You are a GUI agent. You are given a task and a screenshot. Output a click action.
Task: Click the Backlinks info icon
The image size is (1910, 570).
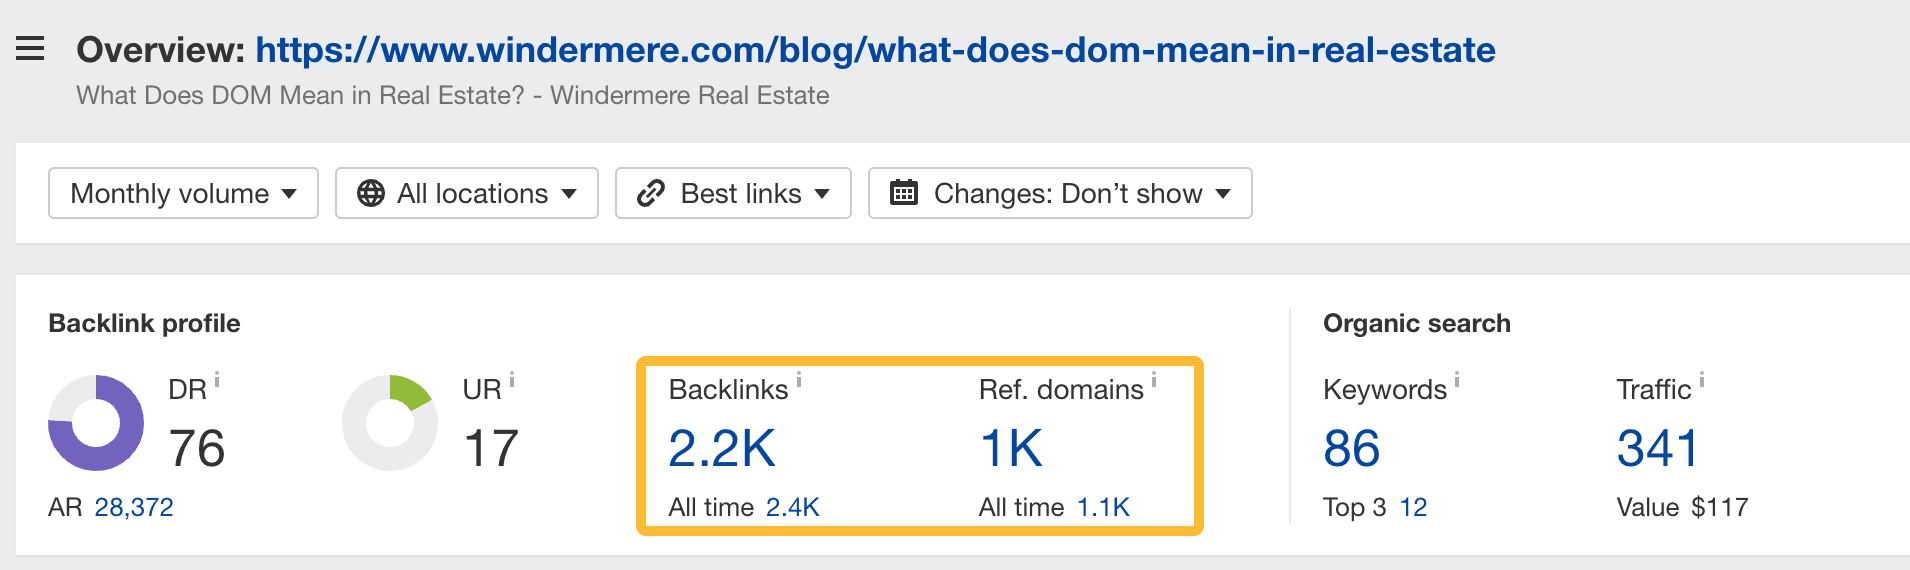799,380
